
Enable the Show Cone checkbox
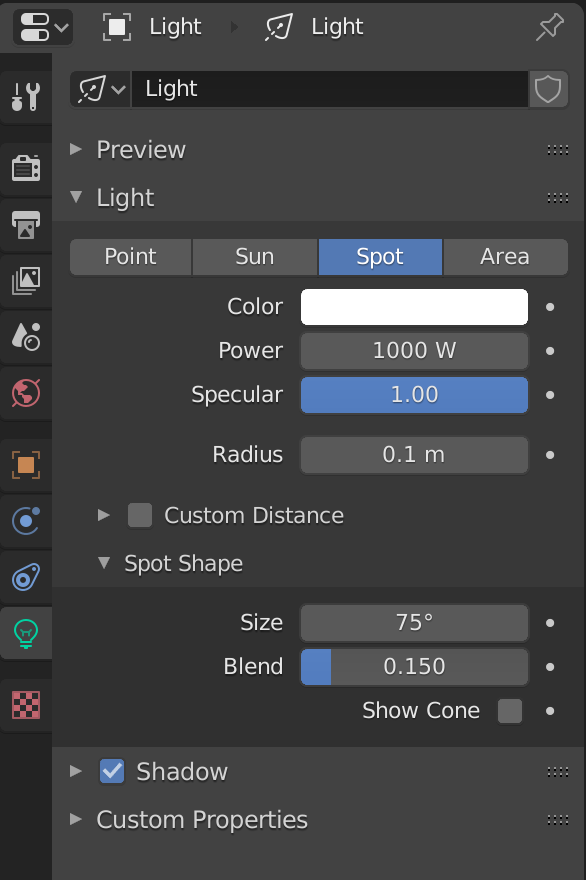tap(510, 711)
